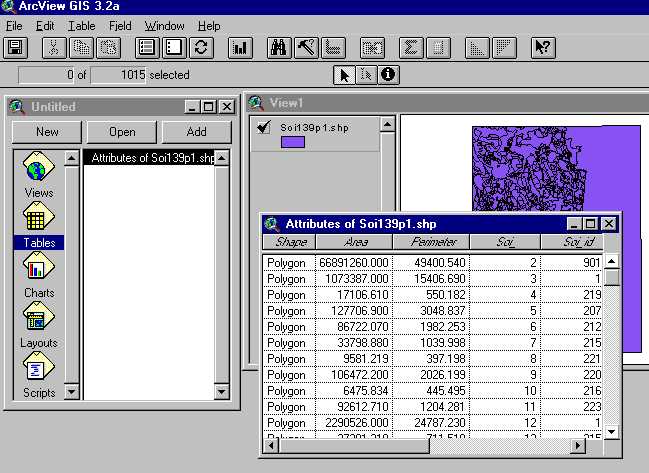Click project icon list scroll down arrow

(71, 391)
